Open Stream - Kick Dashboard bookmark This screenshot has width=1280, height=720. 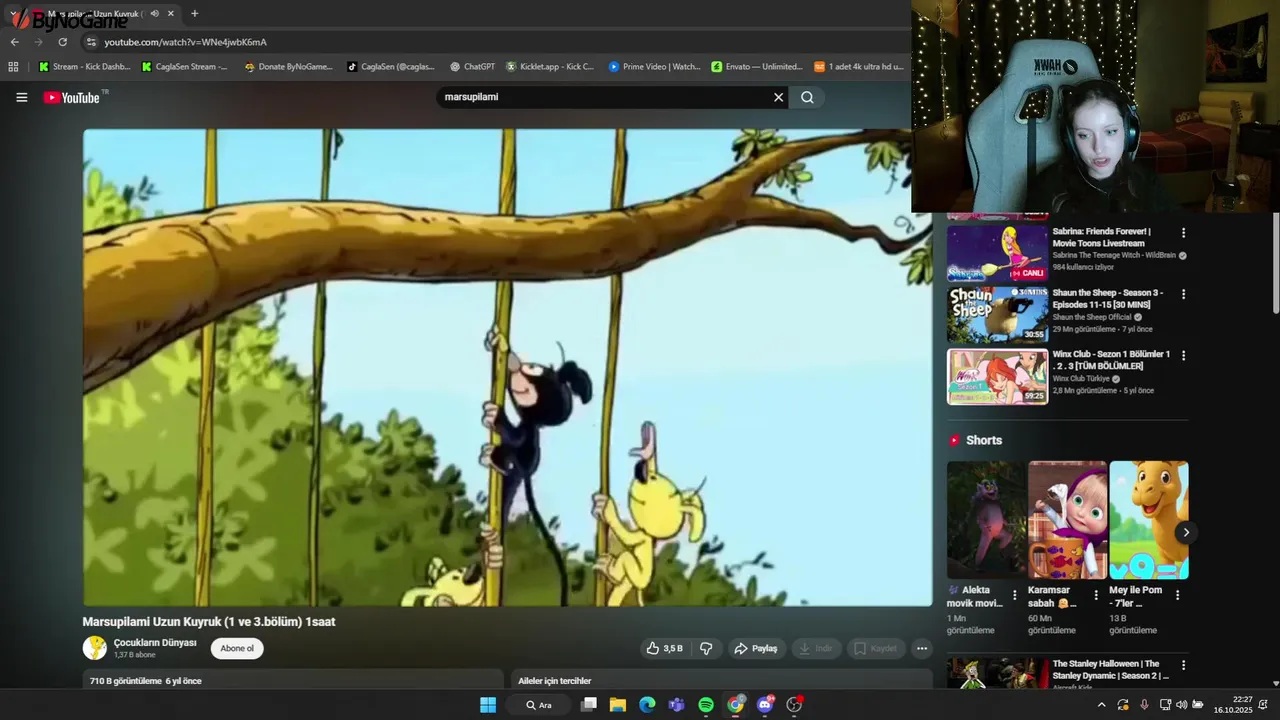(x=84, y=67)
